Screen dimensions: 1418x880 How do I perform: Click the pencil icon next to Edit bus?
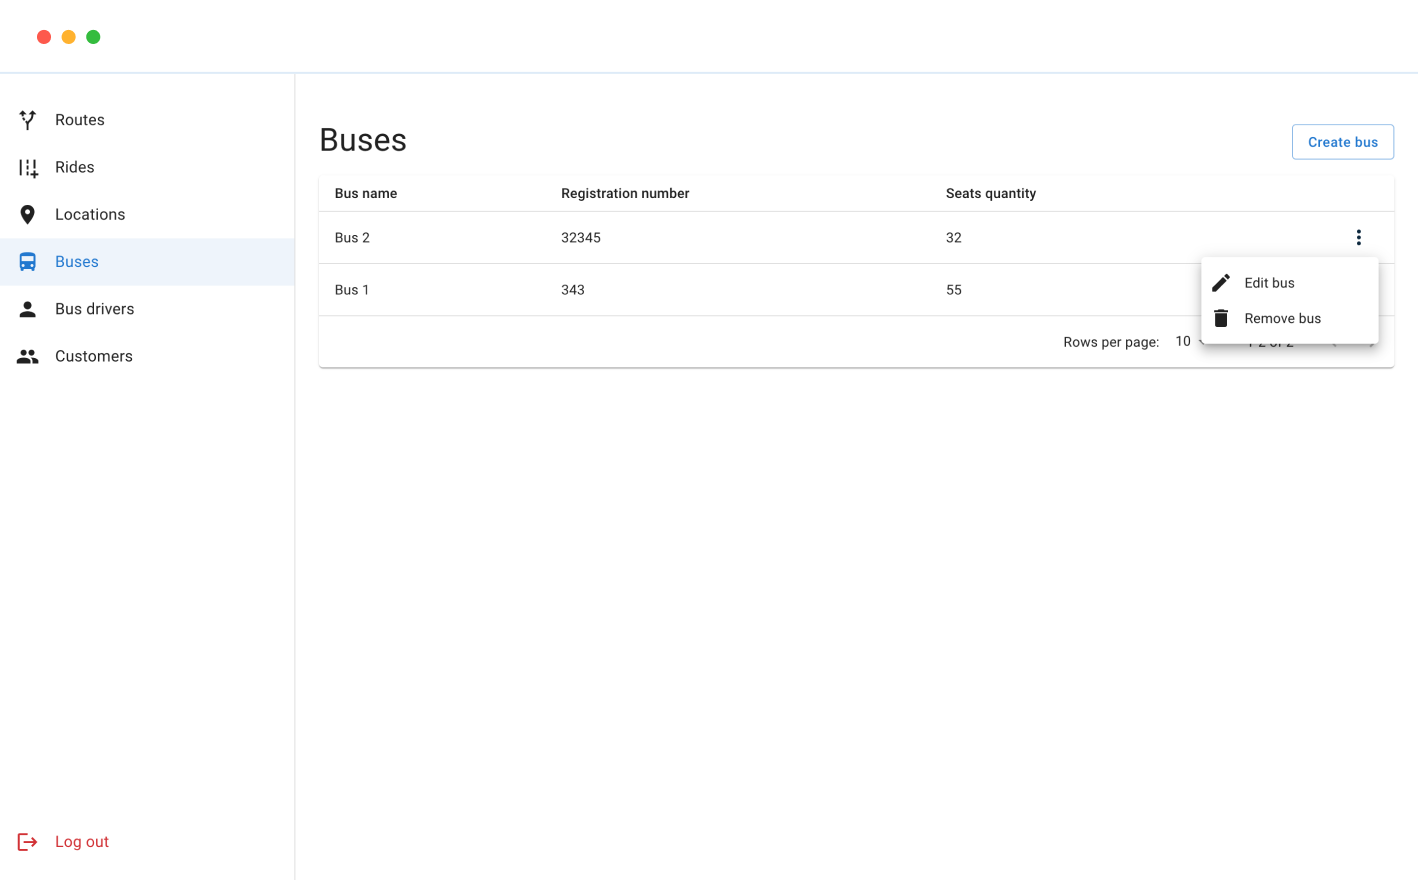(x=1221, y=282)
